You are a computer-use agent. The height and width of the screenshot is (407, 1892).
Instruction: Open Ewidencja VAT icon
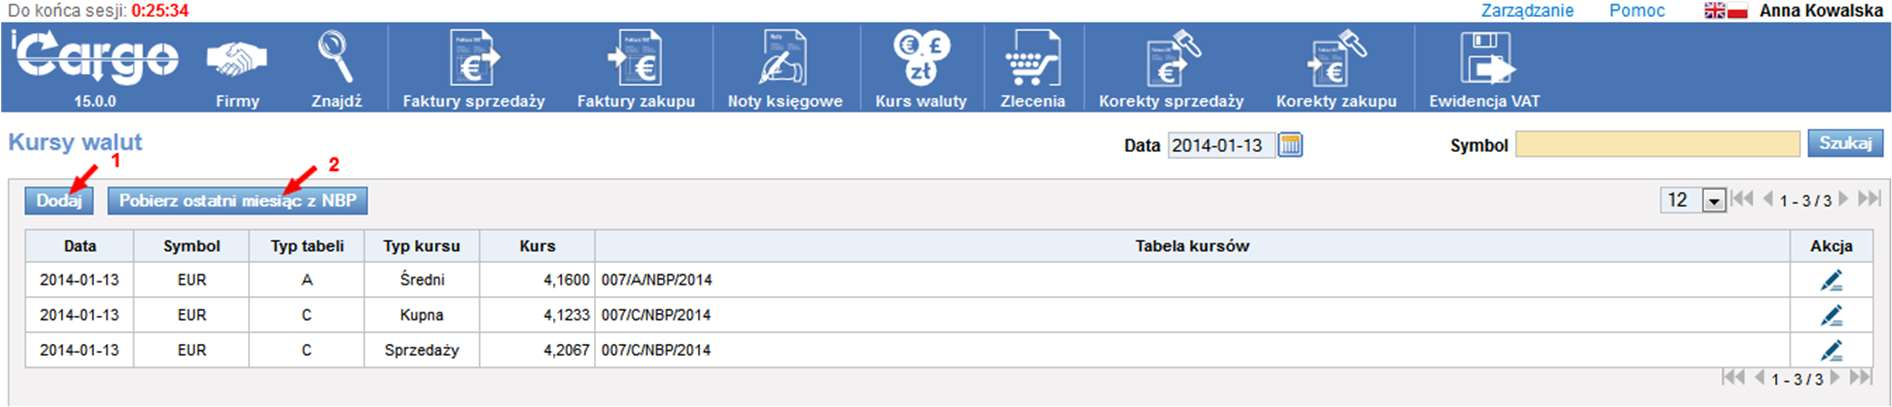(1484, 60)
